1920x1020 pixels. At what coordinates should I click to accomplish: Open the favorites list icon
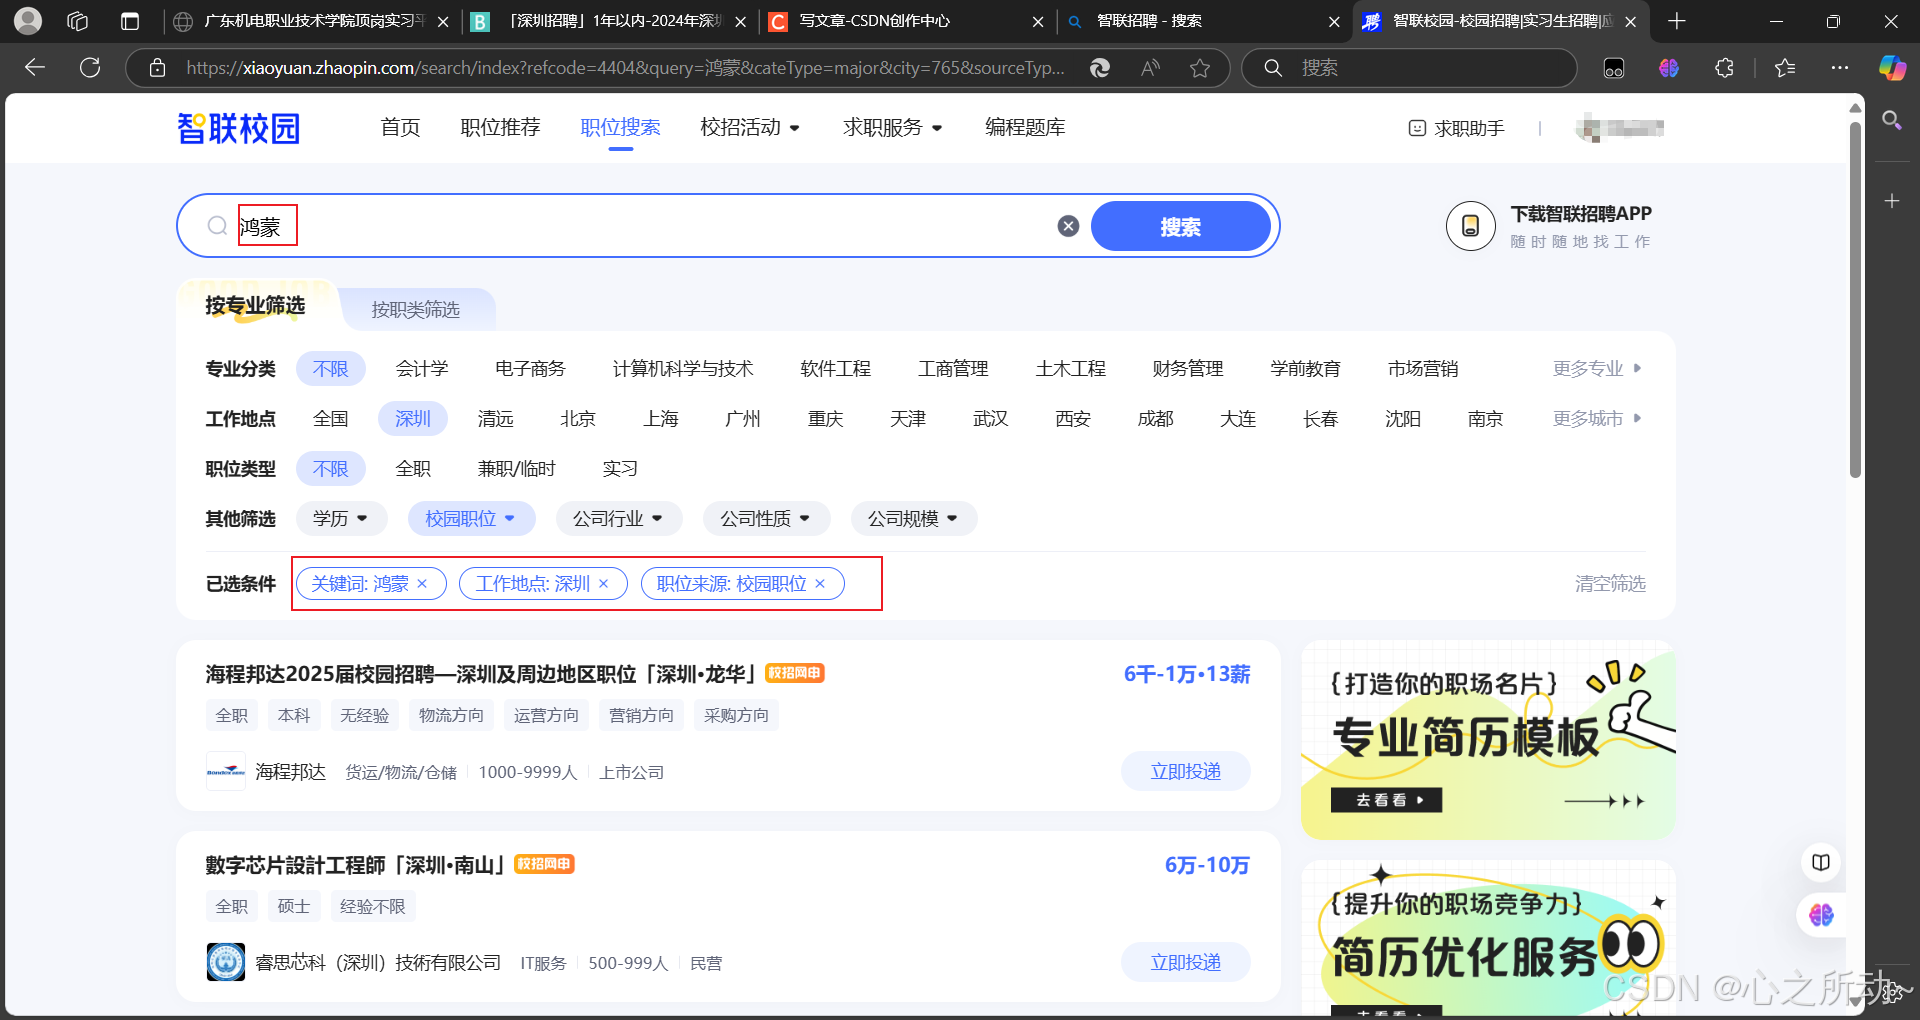tap(1785, 67)
